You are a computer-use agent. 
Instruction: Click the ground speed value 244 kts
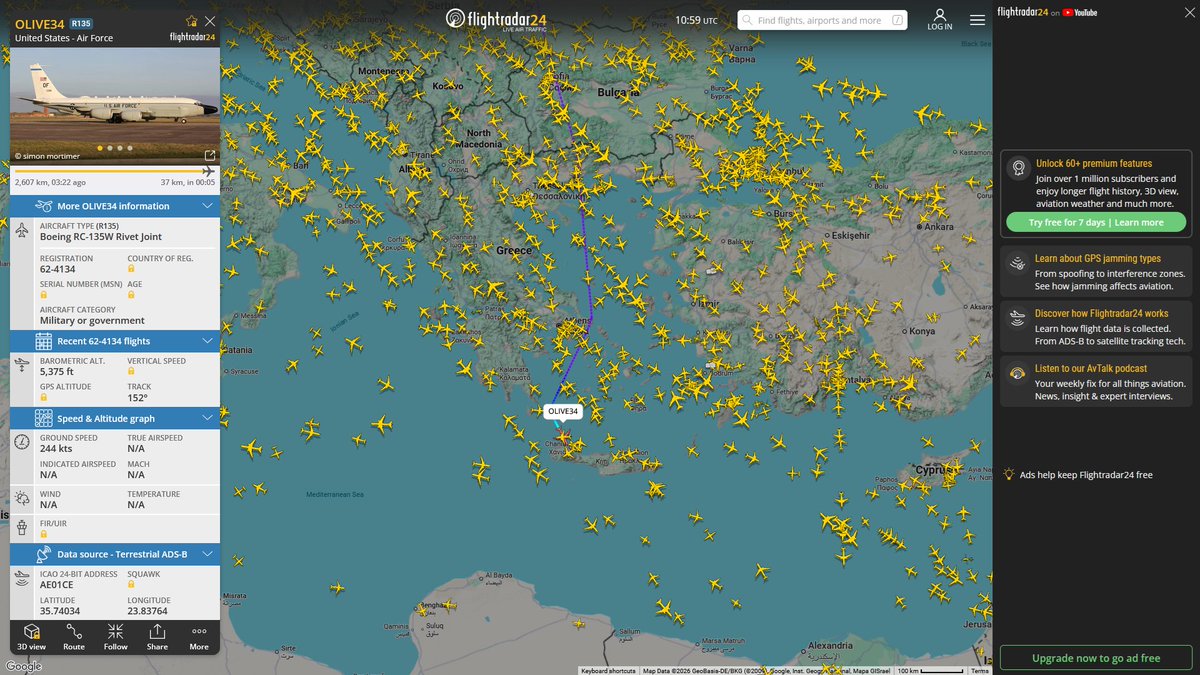coord(58,449)
